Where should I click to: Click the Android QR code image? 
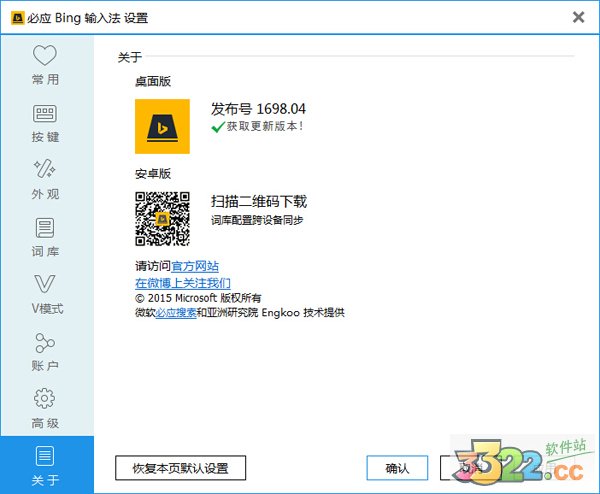click(x=162, y=219)
